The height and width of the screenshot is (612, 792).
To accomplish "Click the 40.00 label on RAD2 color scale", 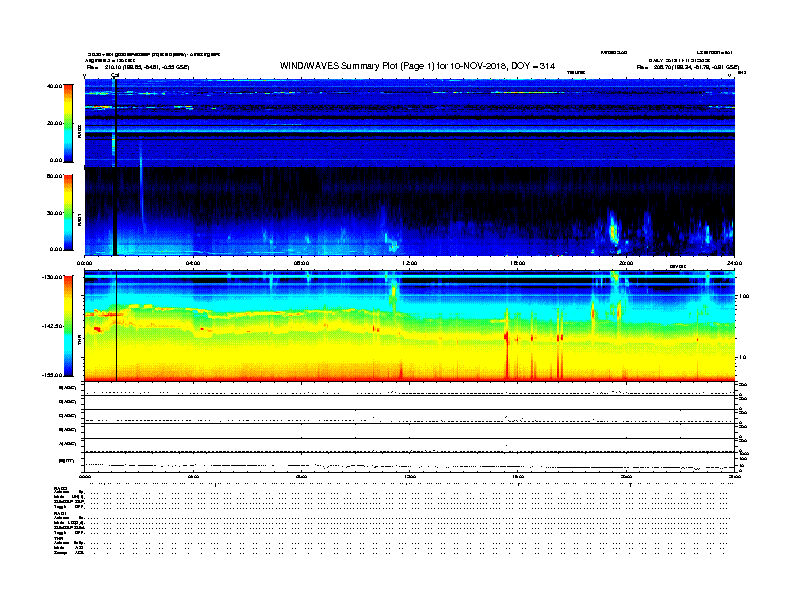I will pos(54,86).
